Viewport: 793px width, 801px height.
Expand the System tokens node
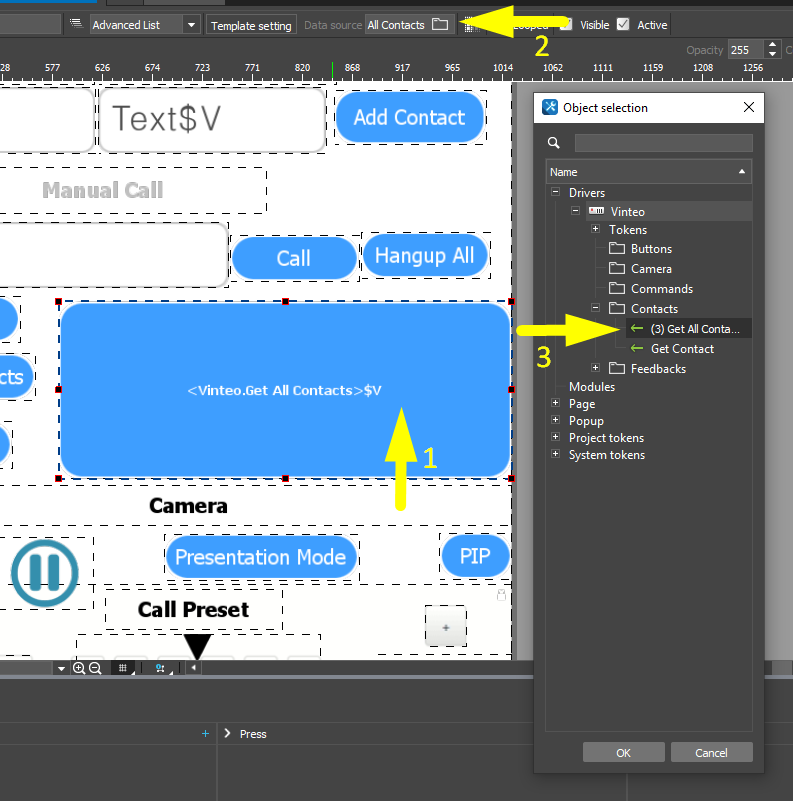point(556,455)
